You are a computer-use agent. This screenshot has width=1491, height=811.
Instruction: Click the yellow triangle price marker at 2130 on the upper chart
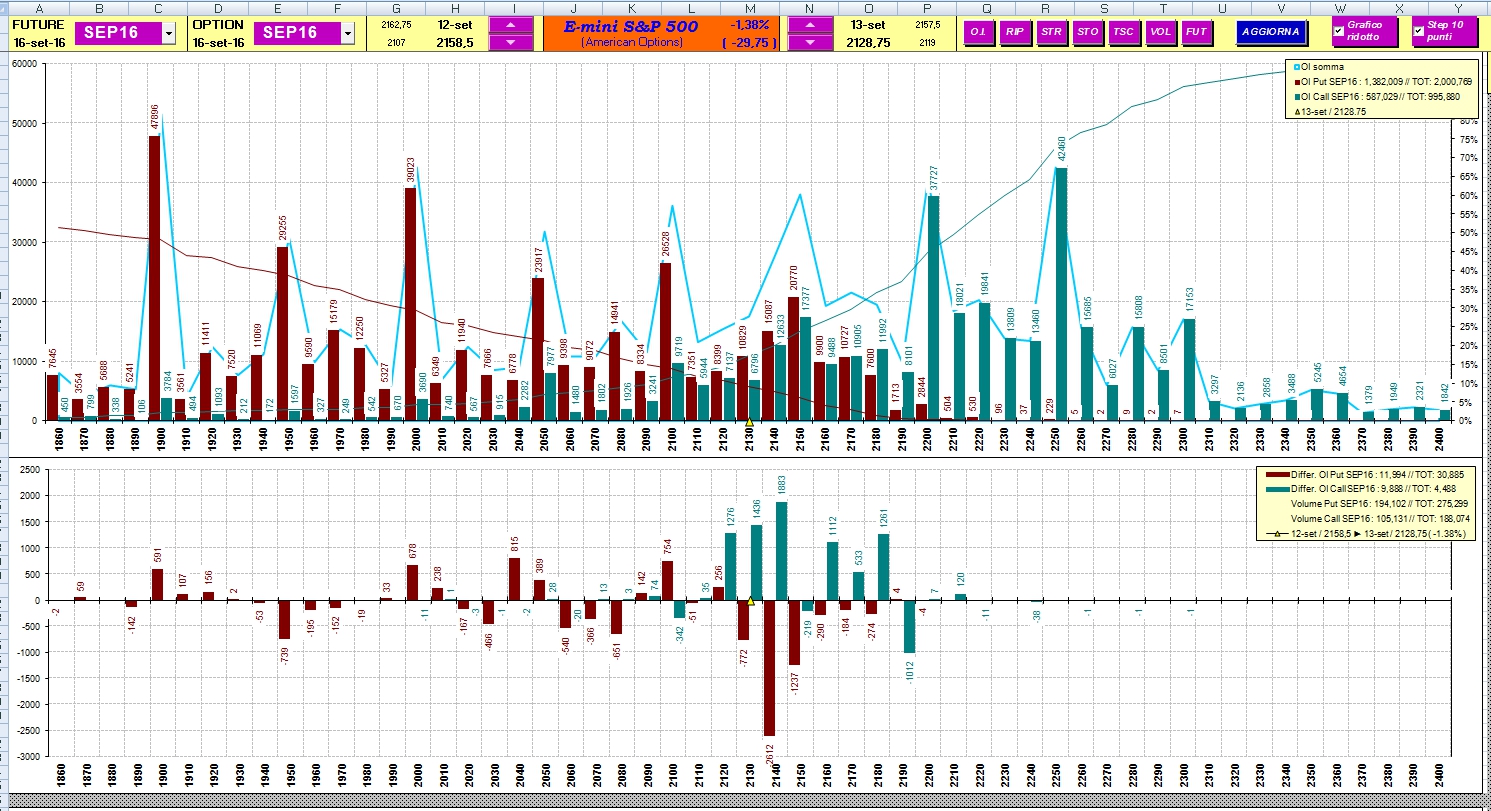[748, 423]
